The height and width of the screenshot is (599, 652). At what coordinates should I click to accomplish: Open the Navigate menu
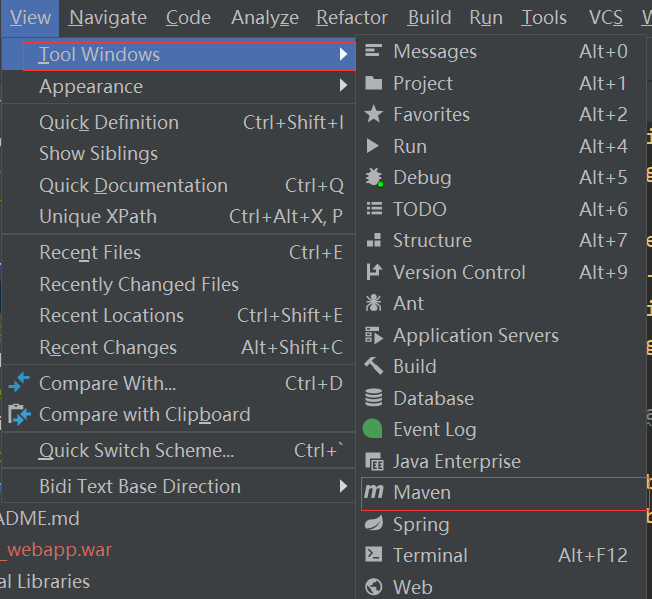coord(108,18)
